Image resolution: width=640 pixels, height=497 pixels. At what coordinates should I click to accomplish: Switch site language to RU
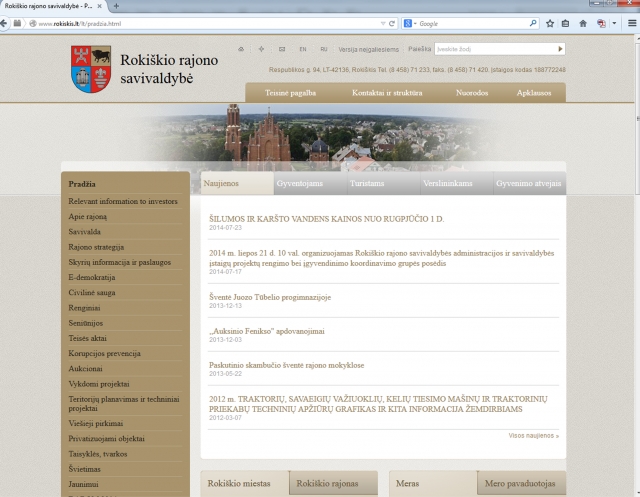coord(324,49)
